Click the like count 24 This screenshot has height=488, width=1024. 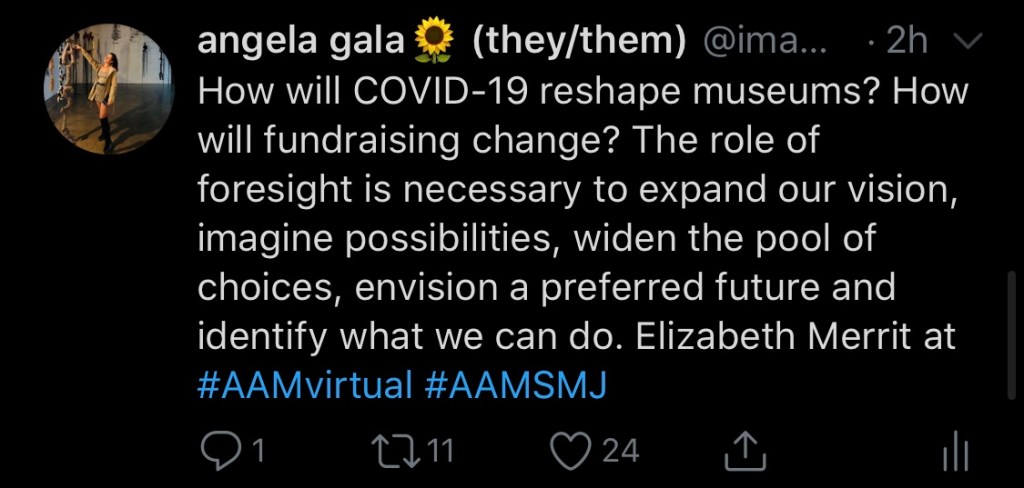click(x=620, y=451)
